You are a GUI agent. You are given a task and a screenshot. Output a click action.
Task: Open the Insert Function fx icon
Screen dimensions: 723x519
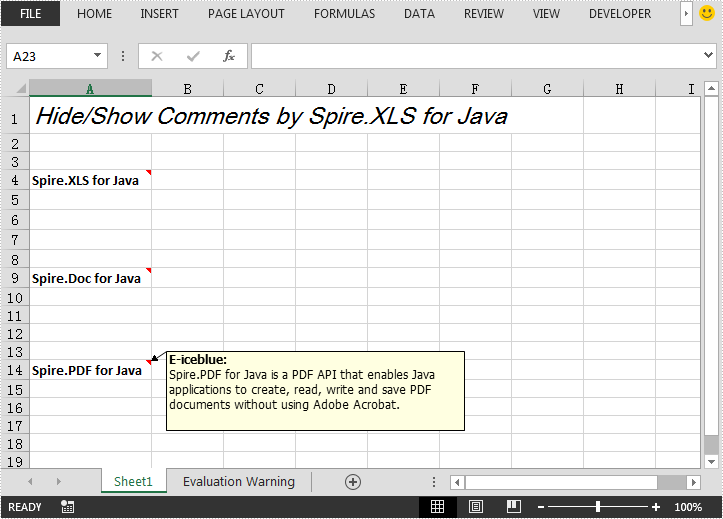(229, 56)
